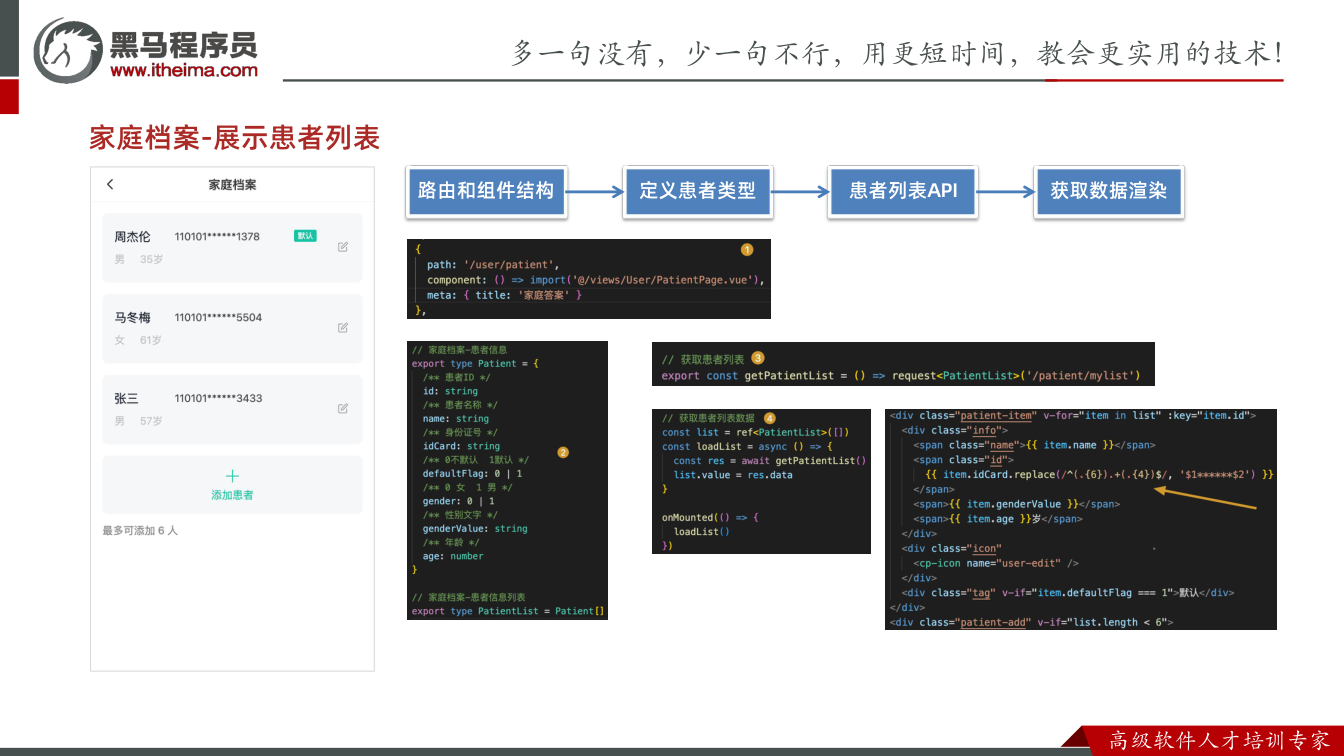Go back using the 家庭档案 header arrow
The image size is (1344, 756).
110,184
